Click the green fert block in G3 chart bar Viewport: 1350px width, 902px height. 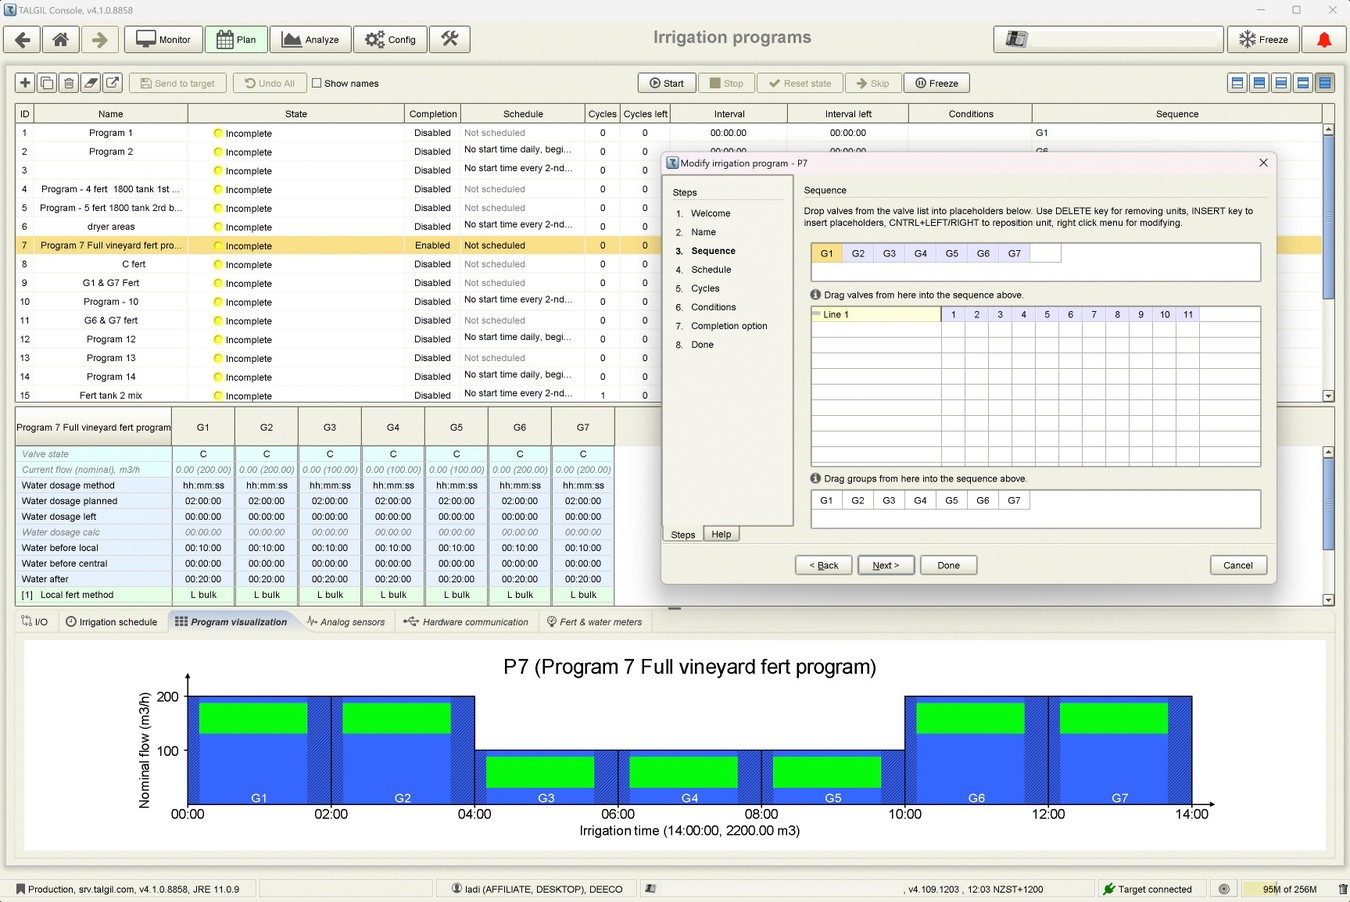click(540, 772)
